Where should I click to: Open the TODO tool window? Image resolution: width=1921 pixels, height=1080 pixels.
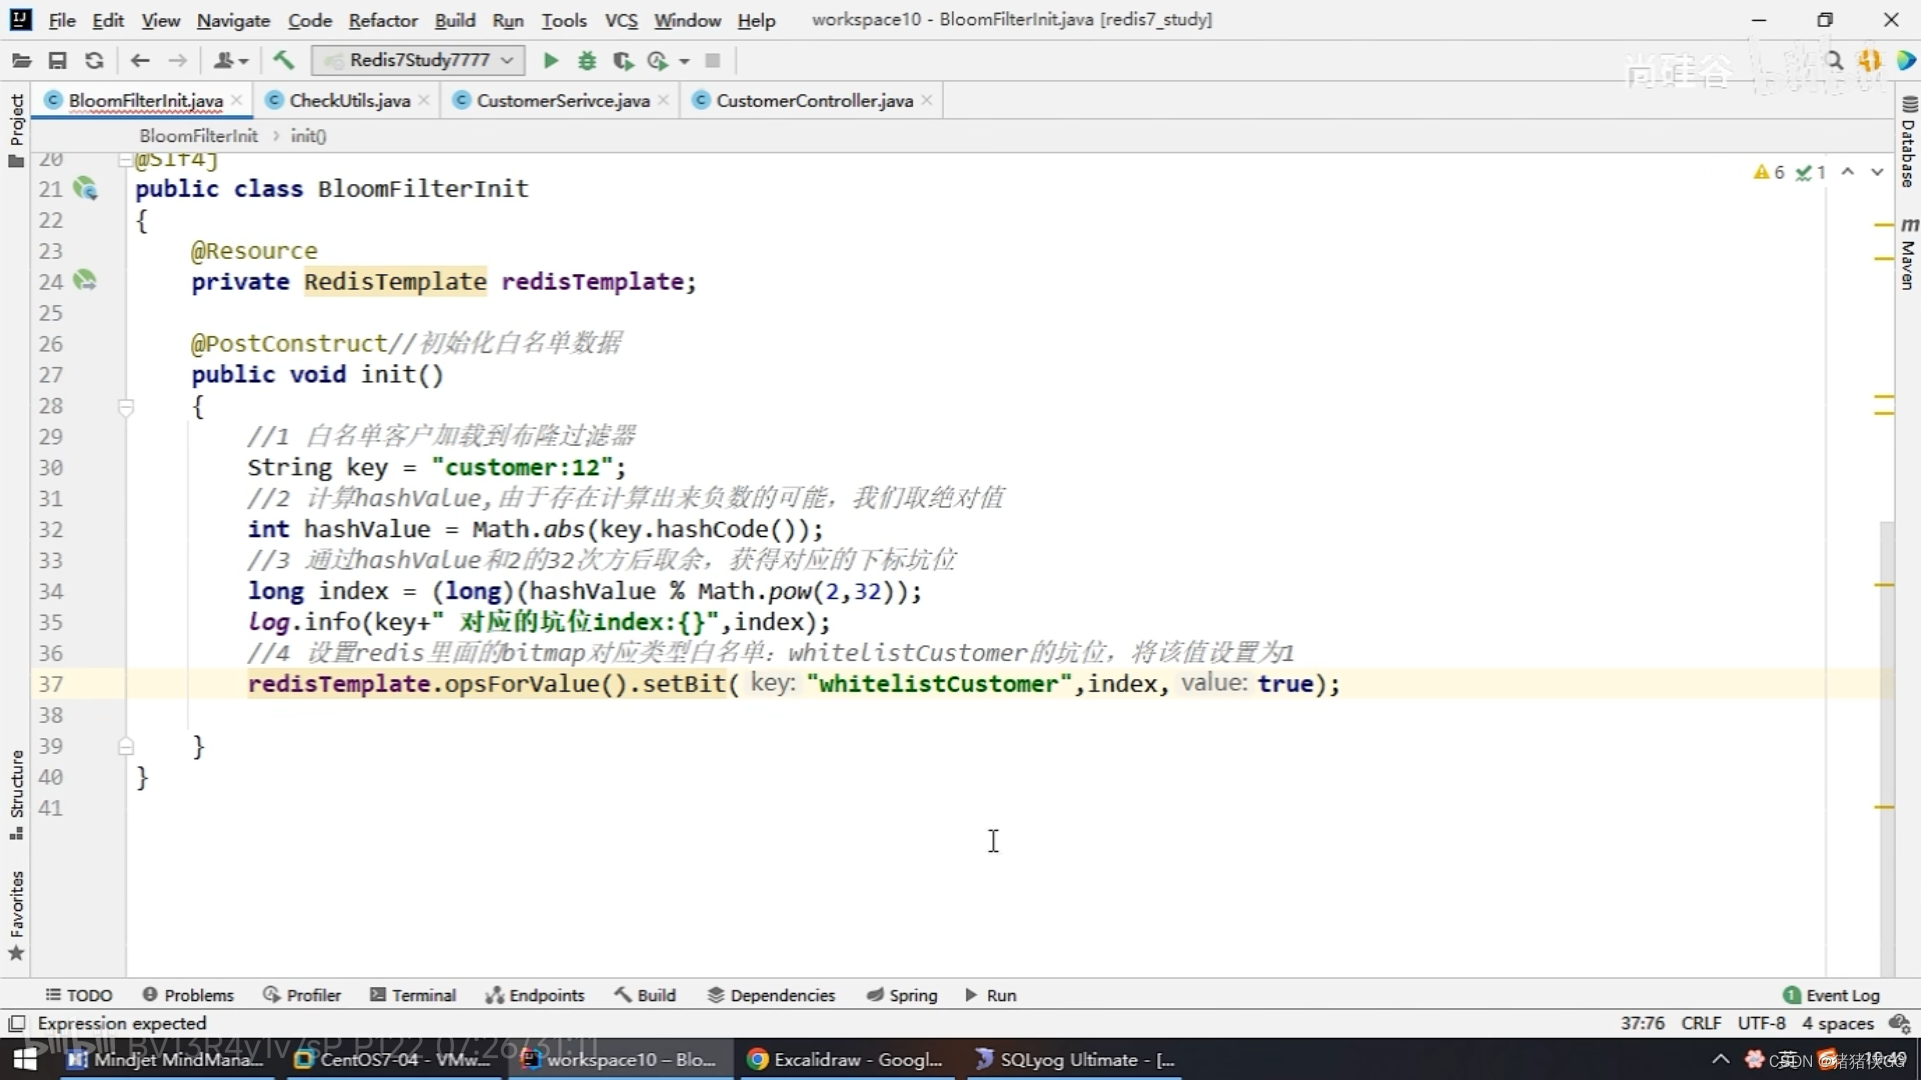(79, 996)
